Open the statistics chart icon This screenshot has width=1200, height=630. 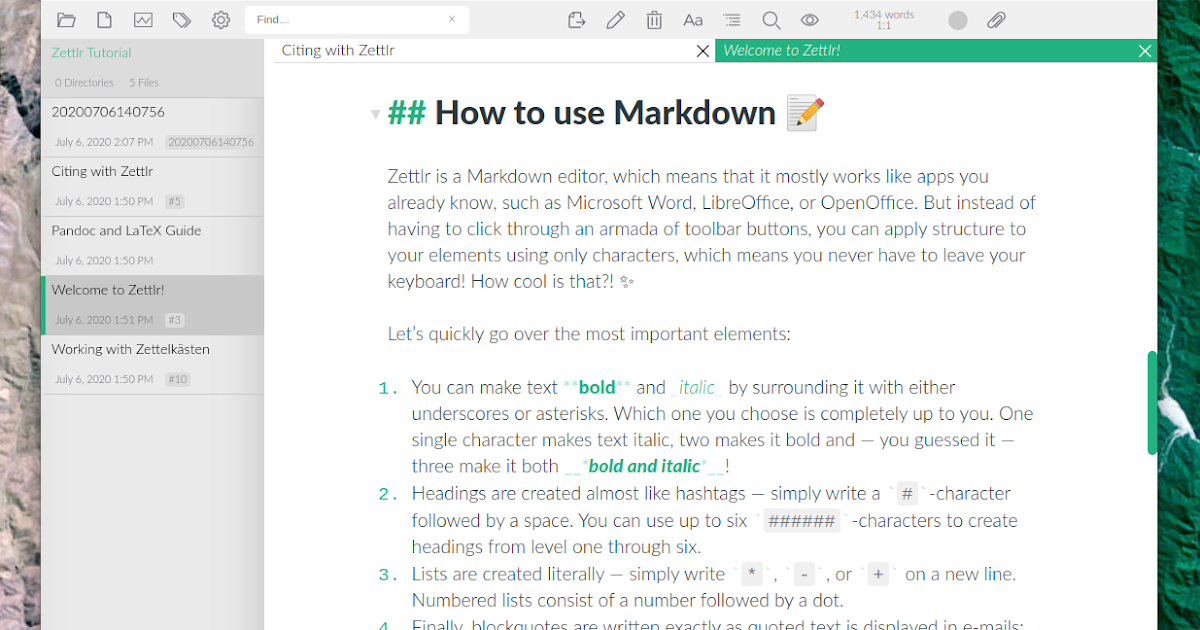pyautogui.click(x=143, y=20)
